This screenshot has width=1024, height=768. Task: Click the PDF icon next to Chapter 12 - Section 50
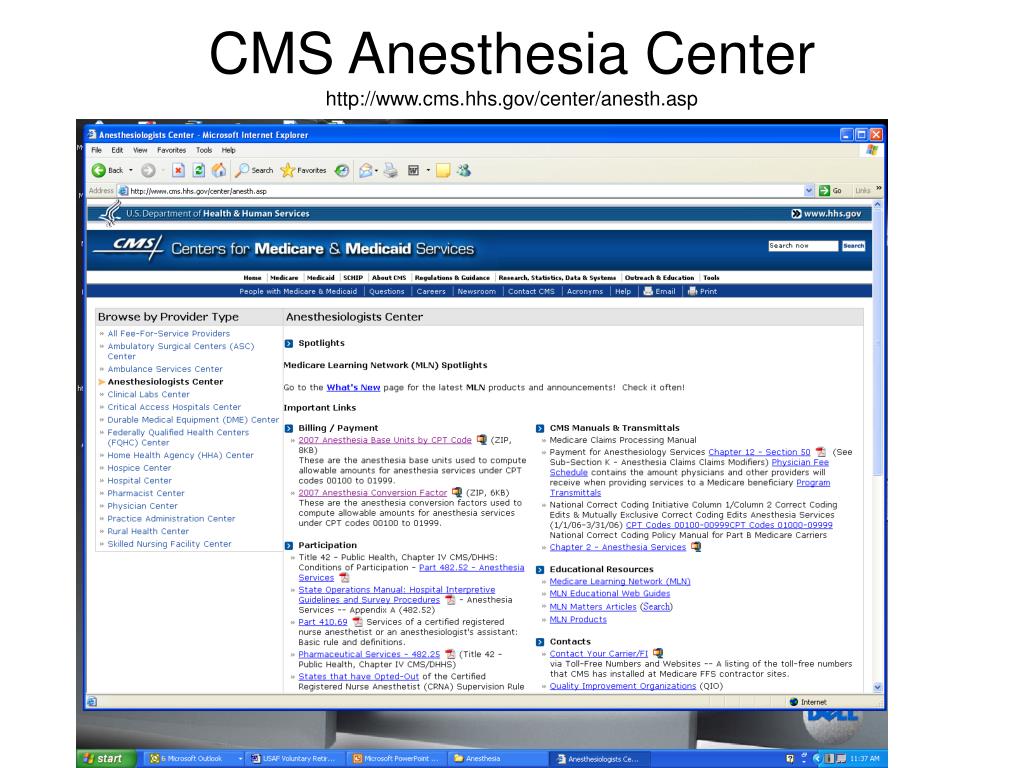pyautogui.click(x=821, y=452)
